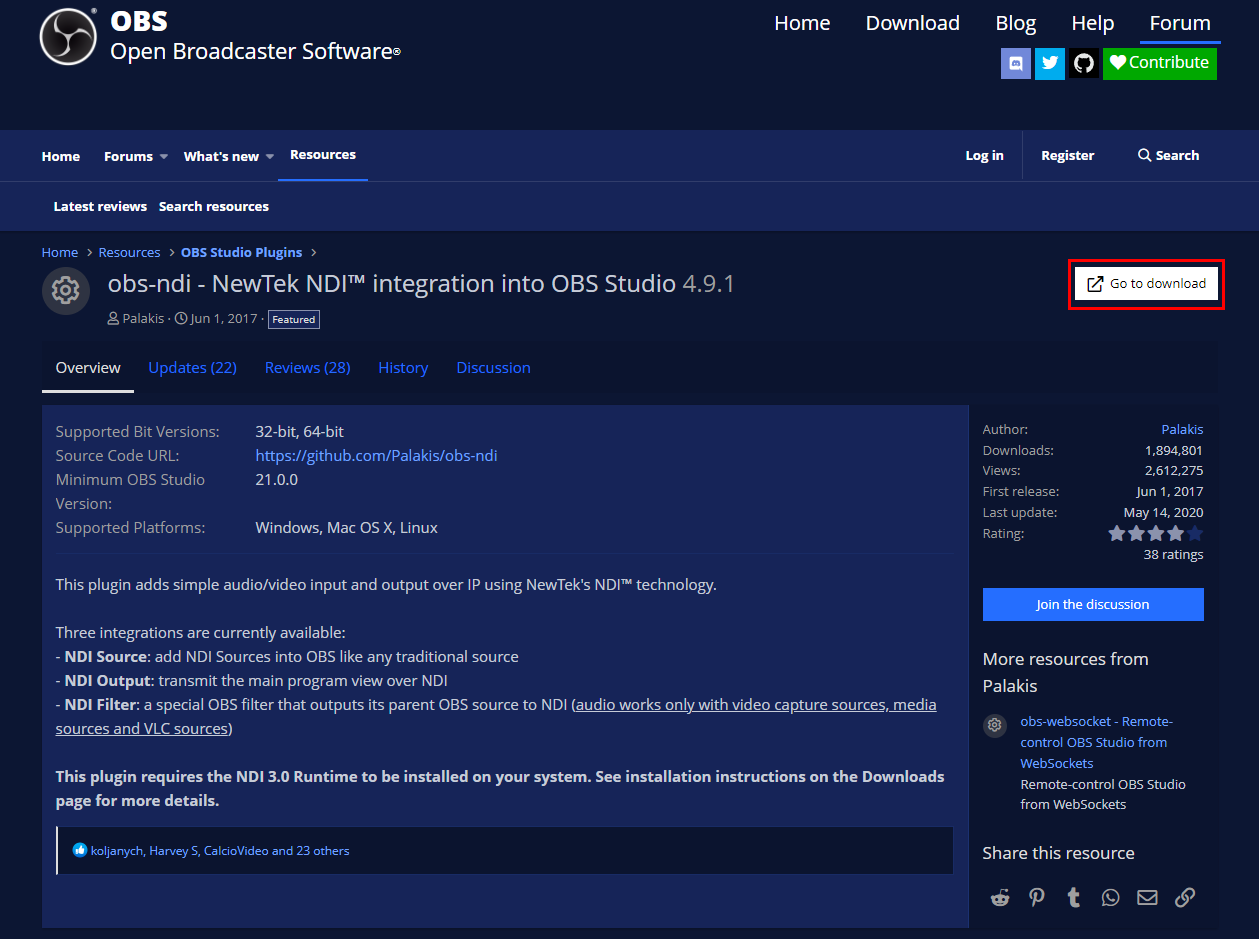Open the Blog menu item

point(1015,23)
